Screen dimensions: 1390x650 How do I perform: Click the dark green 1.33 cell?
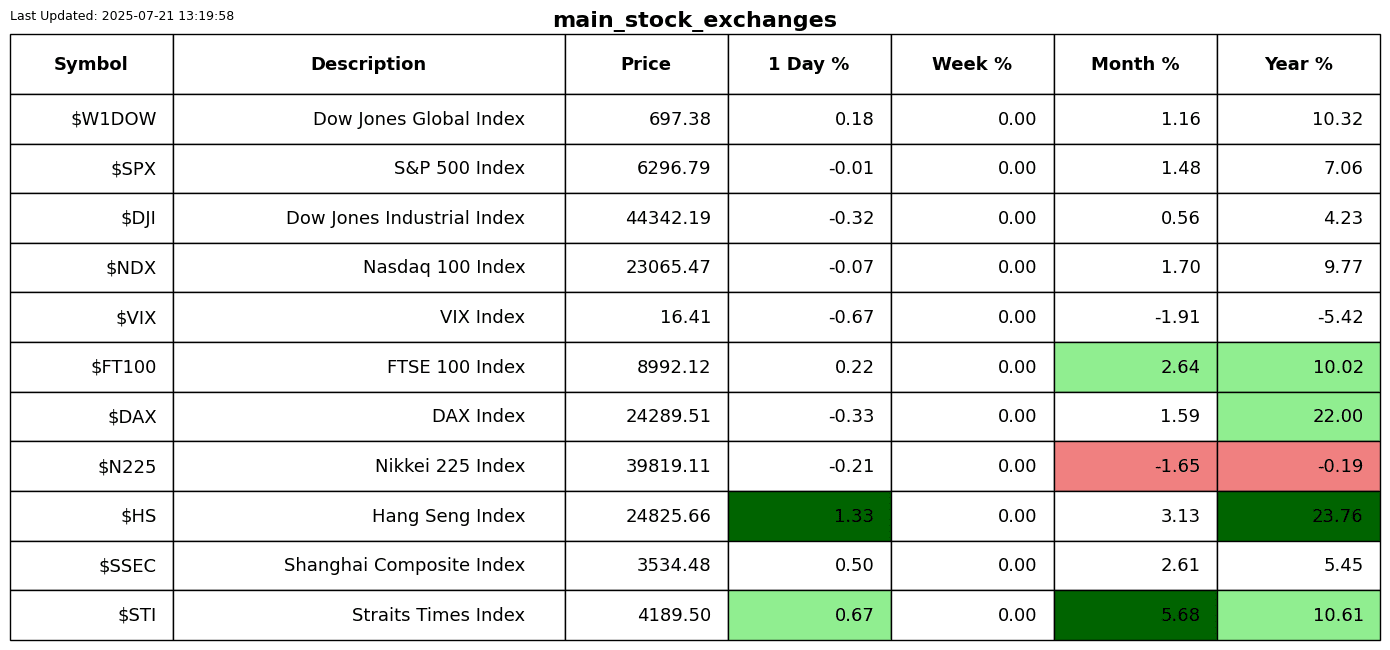[x=809, y=516]
